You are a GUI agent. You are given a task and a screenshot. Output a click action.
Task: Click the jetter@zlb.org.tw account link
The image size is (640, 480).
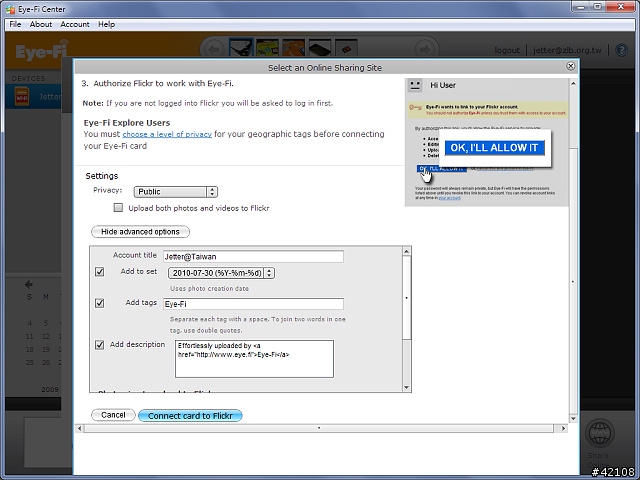567,50
